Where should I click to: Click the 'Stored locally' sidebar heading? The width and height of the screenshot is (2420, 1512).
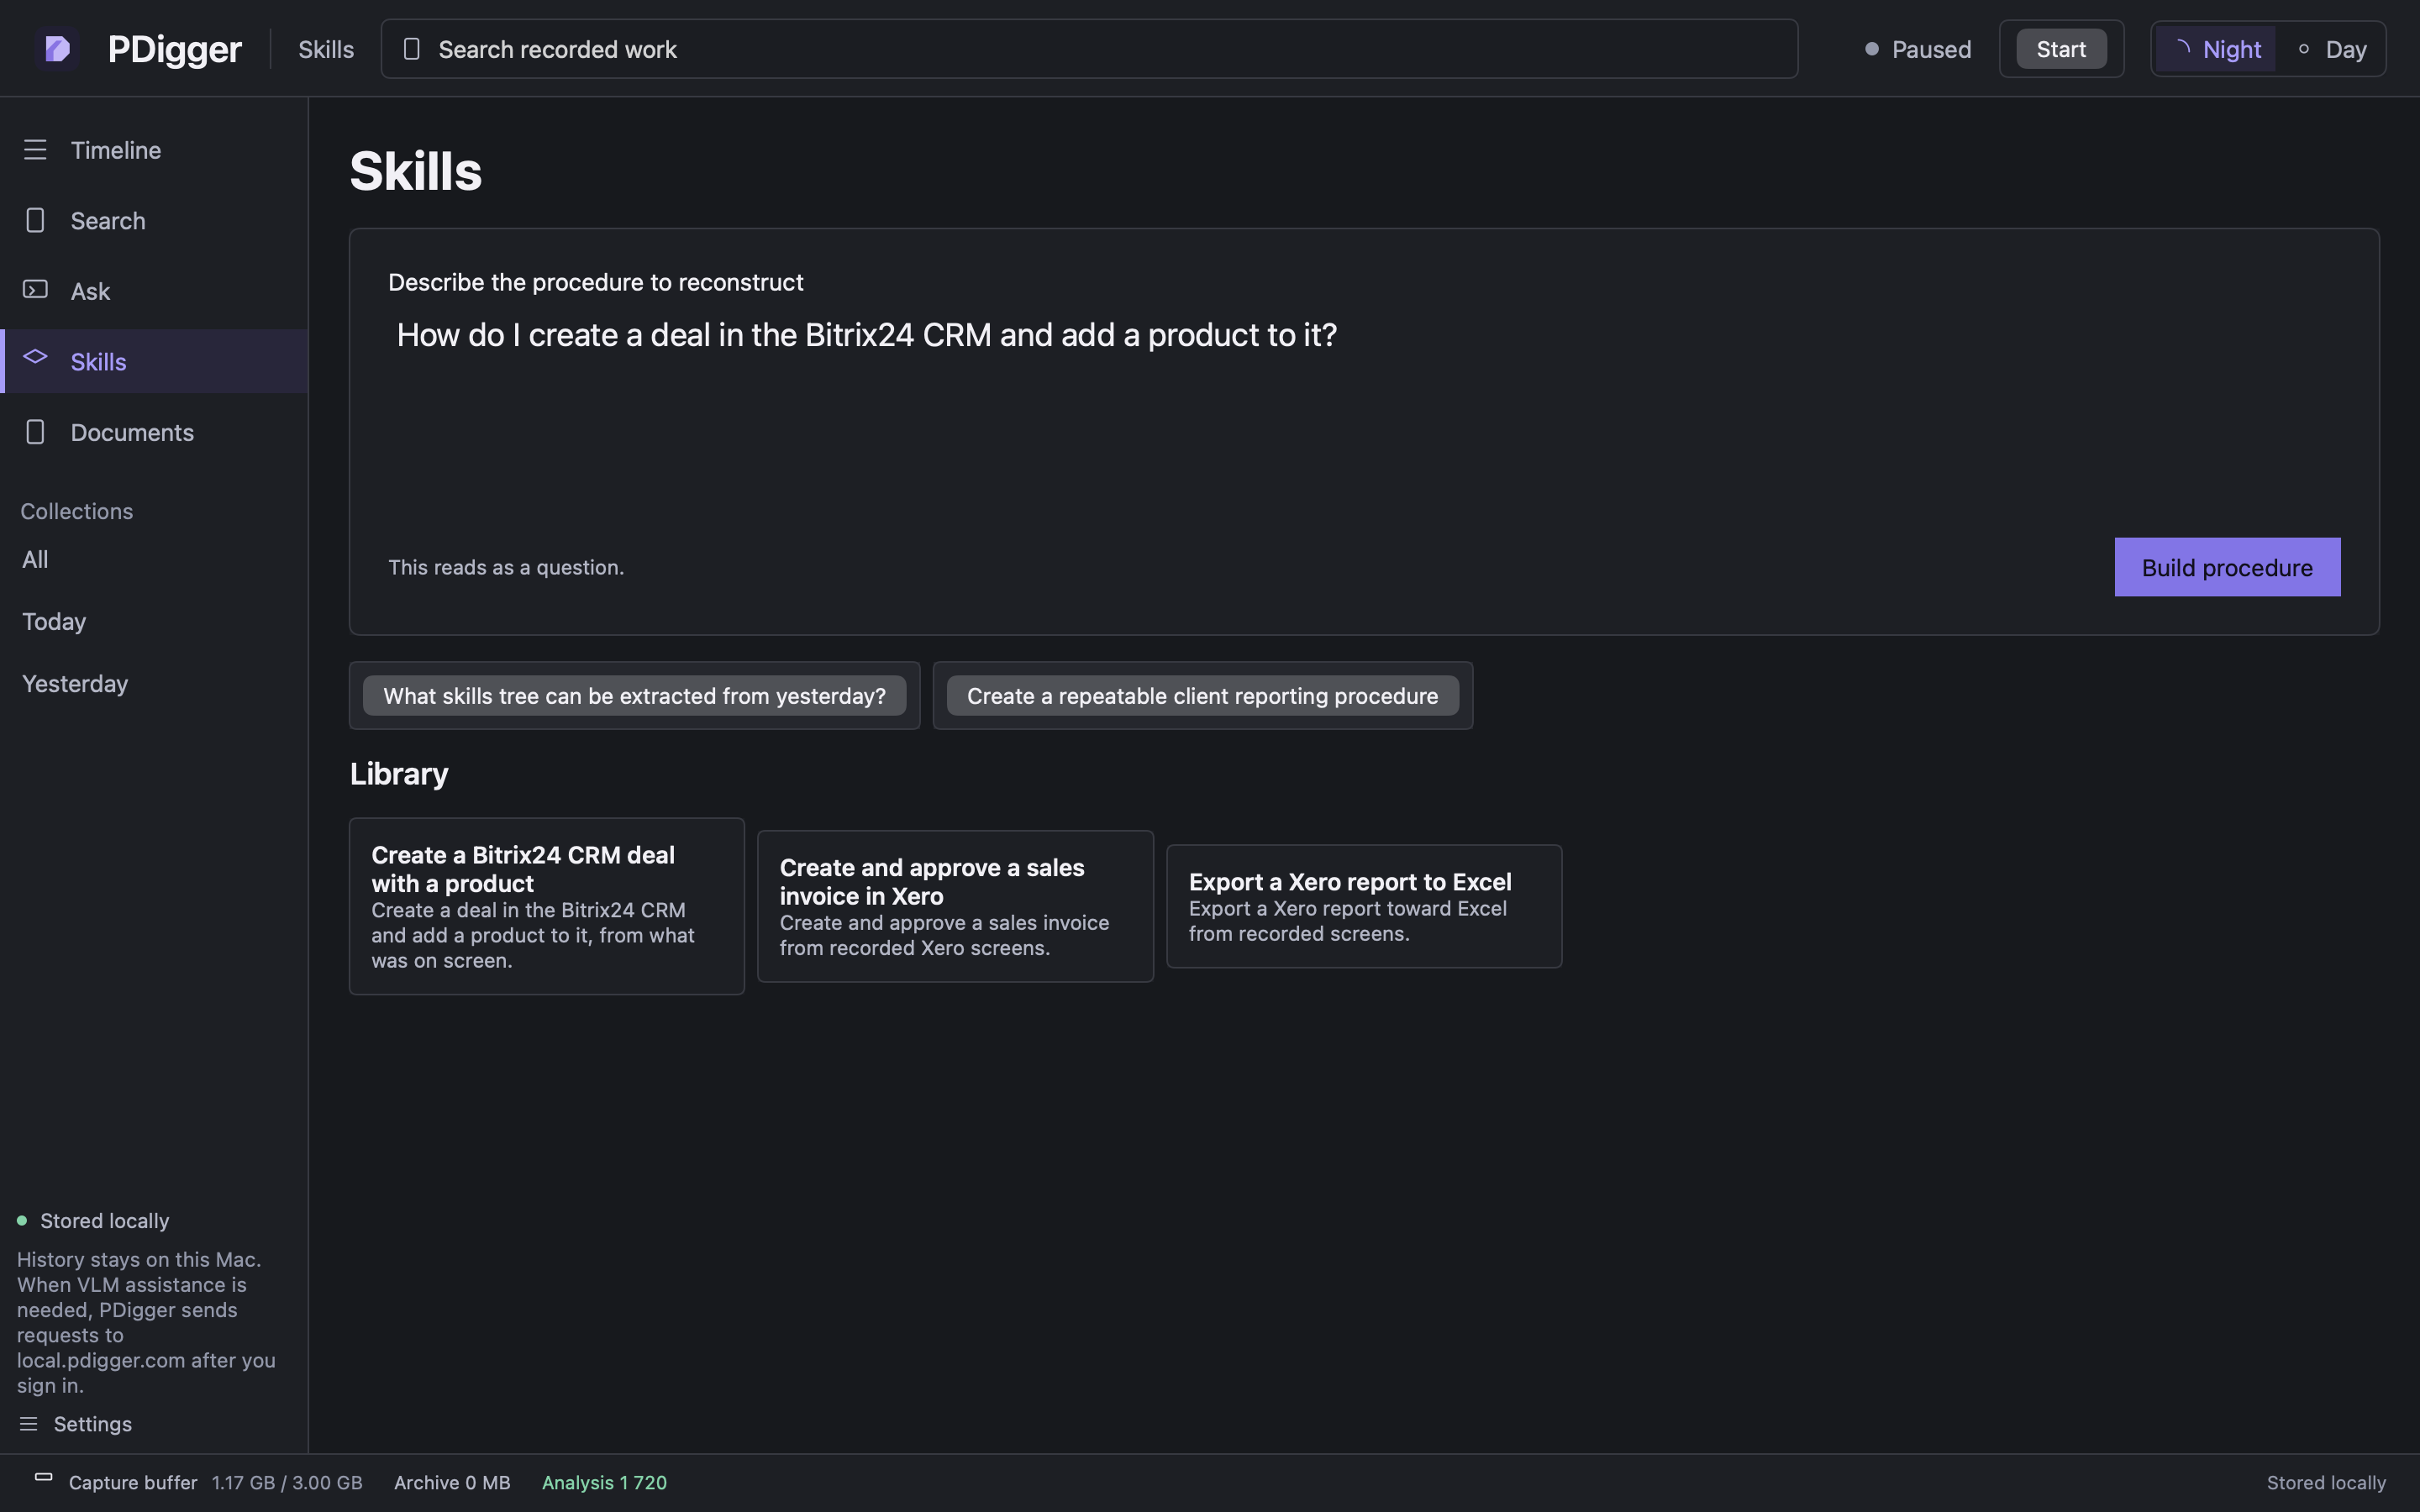(x=105, y=1220)
